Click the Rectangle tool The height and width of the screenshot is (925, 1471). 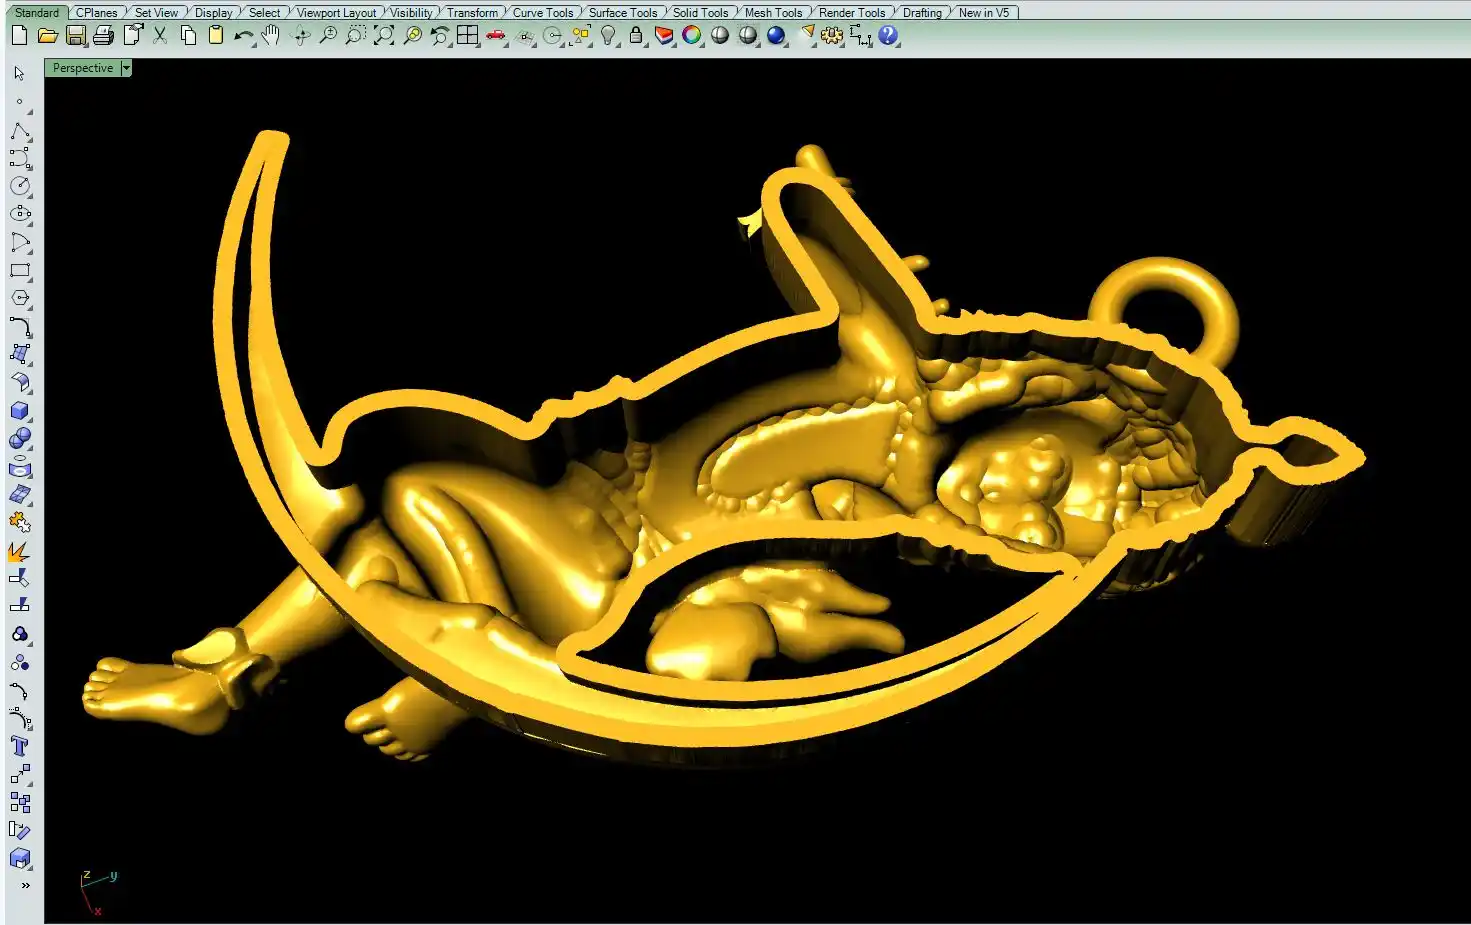click(x=20, y=270)
